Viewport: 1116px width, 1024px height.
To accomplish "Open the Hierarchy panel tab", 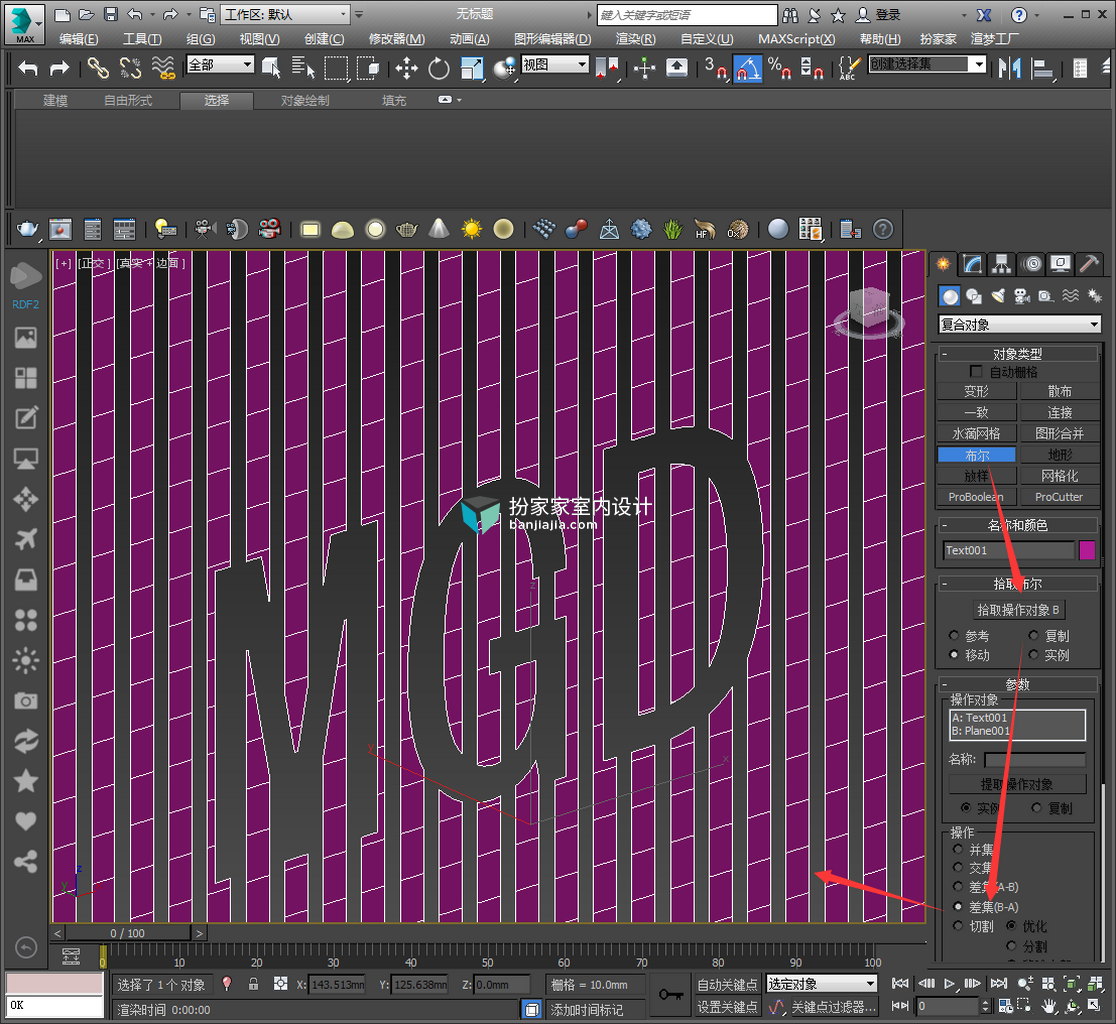I will click(x=1001, y=264).
